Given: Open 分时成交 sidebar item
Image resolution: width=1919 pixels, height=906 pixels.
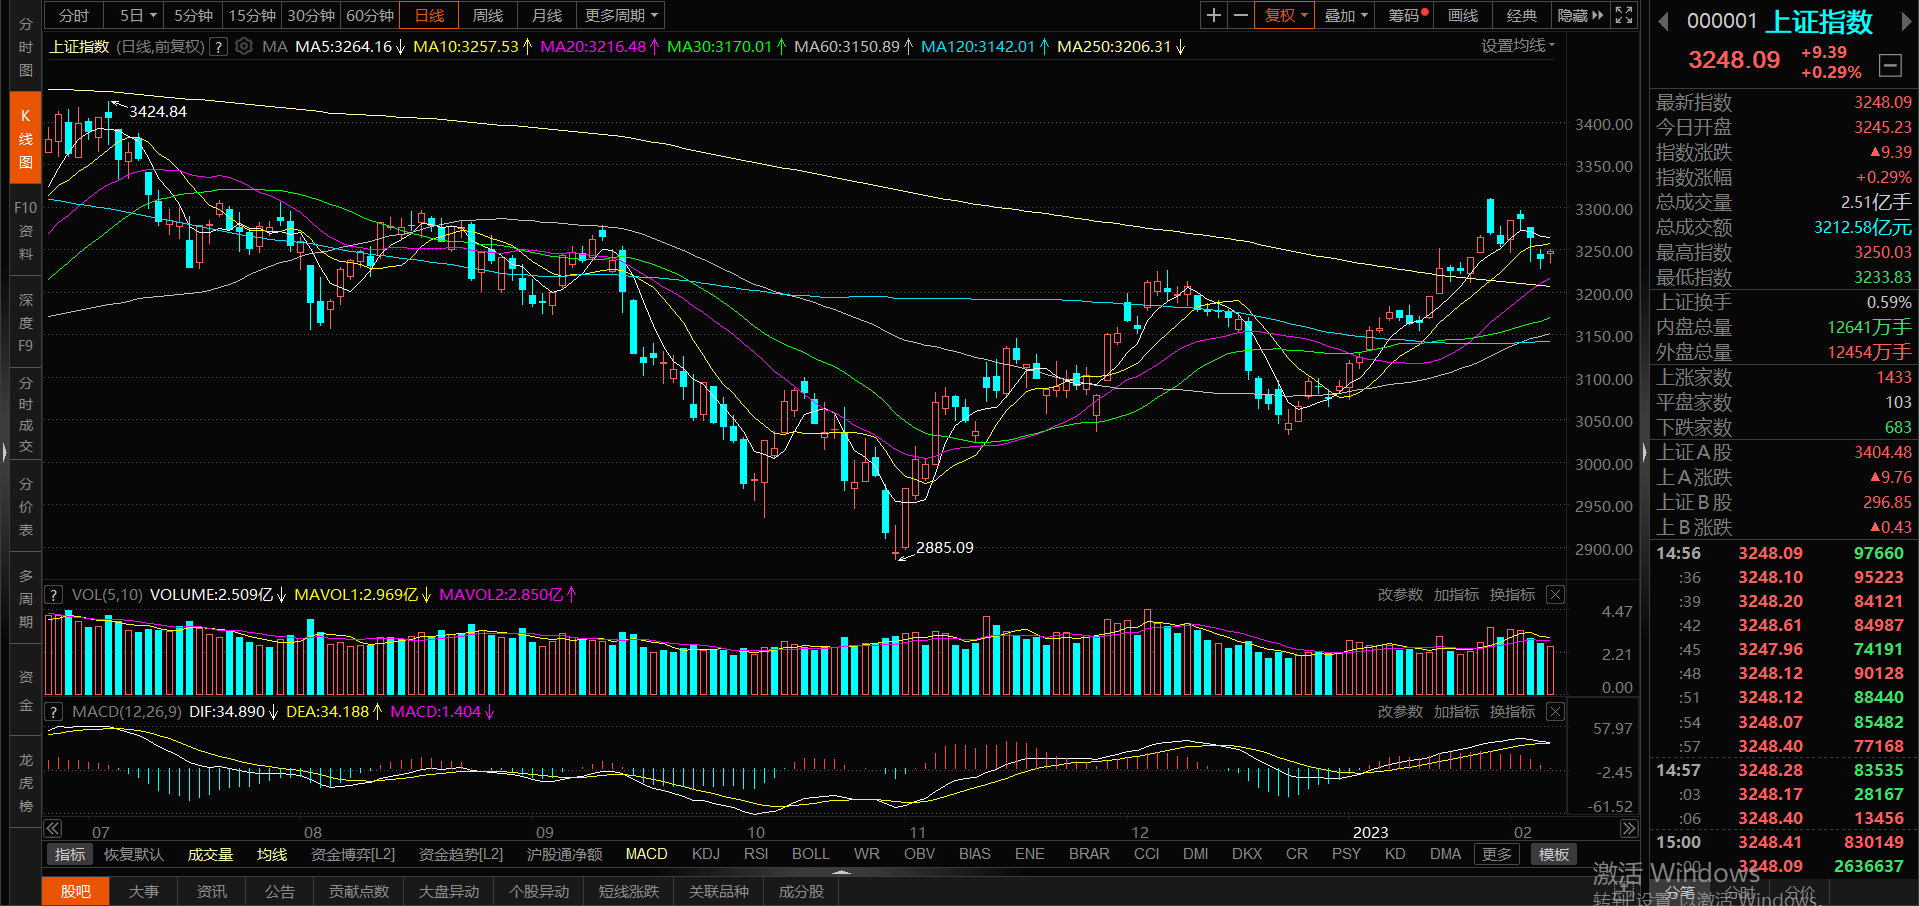Looking at the screenshot, I should 25,415.
